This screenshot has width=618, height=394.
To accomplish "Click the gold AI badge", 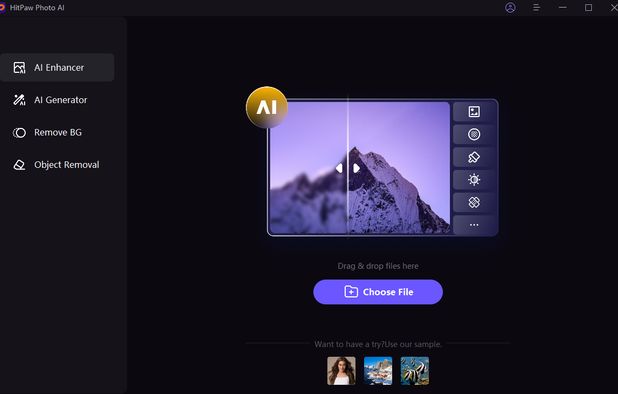I will [267, 107].
